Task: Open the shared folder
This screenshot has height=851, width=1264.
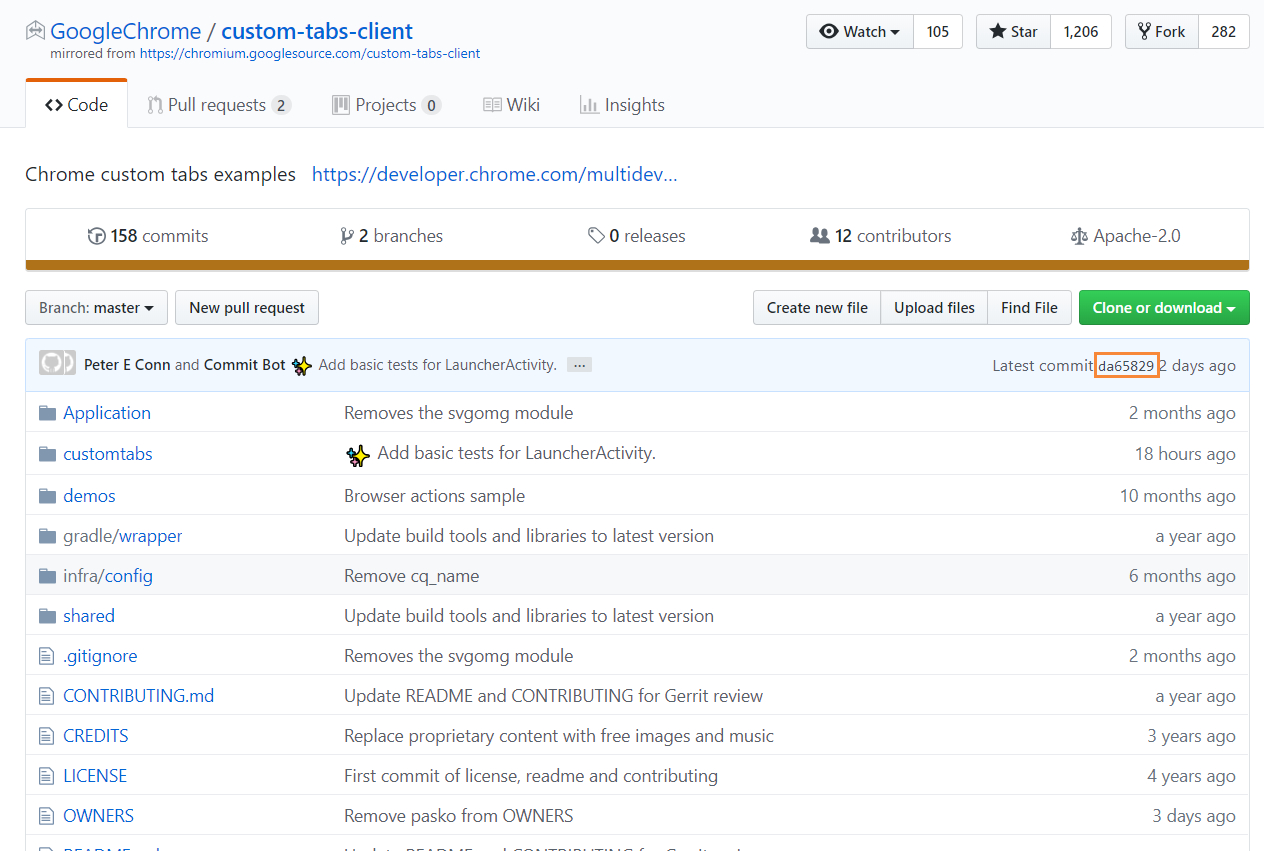Action: coord(89,616)
